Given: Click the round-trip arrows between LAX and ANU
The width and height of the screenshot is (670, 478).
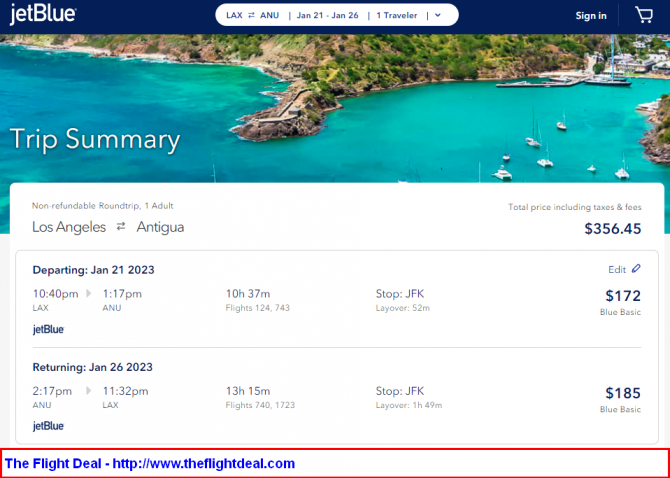Looking at the screenshot, I should coord(251,15).
